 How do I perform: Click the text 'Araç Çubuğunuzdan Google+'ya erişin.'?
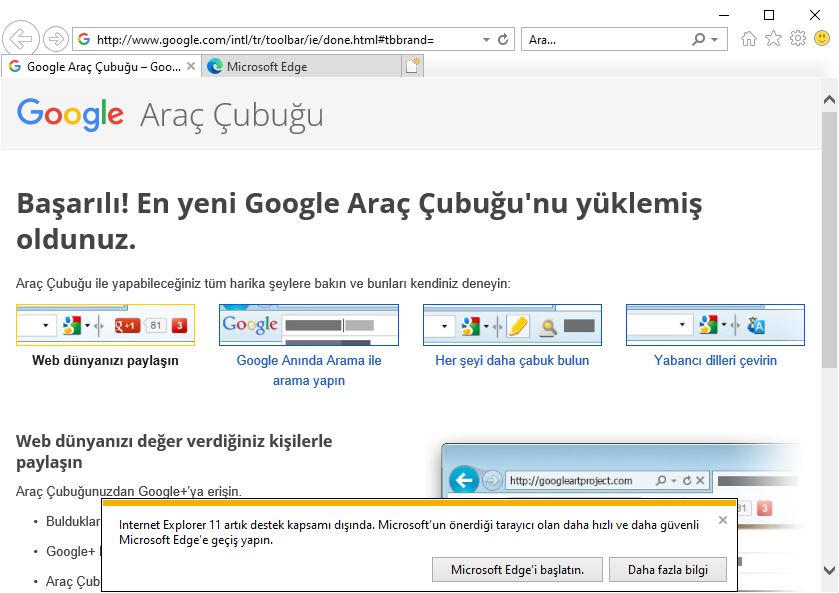[129, 491]
